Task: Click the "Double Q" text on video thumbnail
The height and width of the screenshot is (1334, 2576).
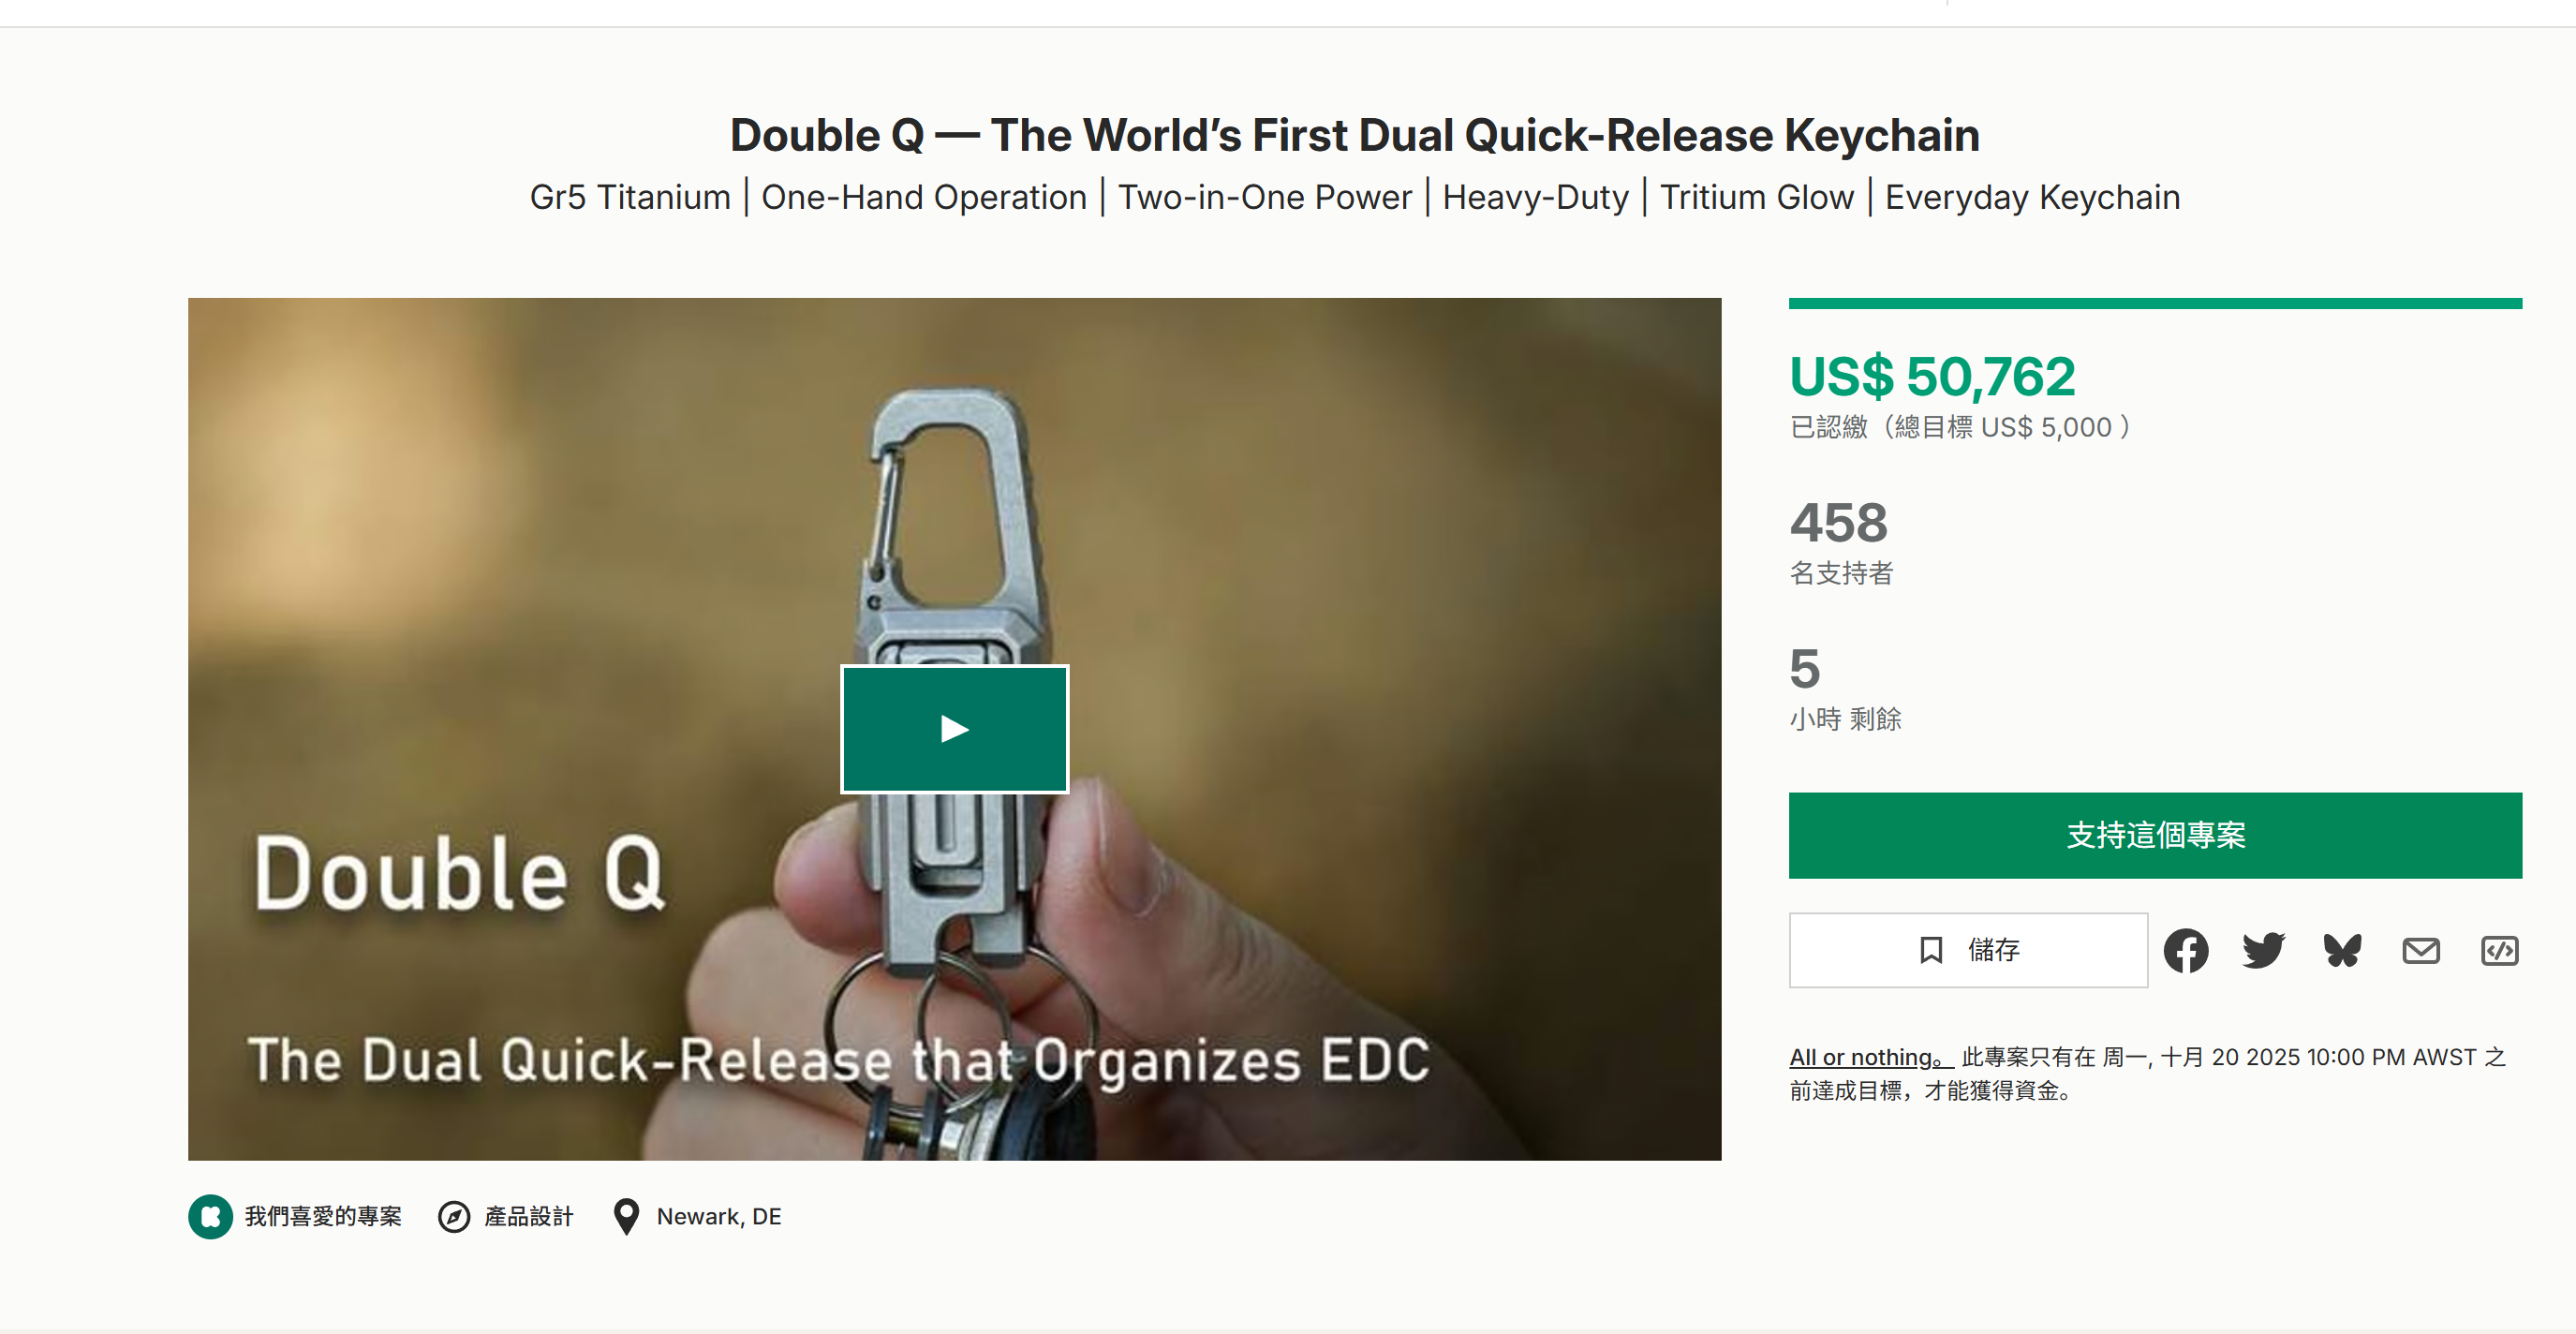Action: click(459, 873)
